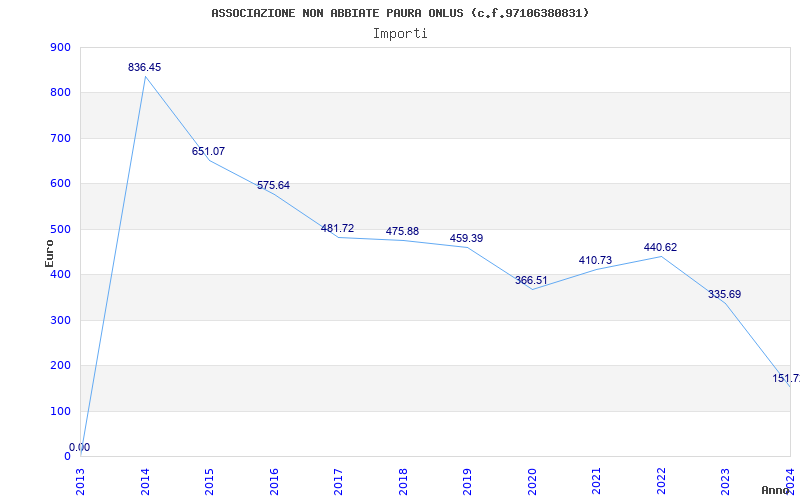800x500 pixels.
Task: Select the 0.00 data label
Action: tap(80, 448)
